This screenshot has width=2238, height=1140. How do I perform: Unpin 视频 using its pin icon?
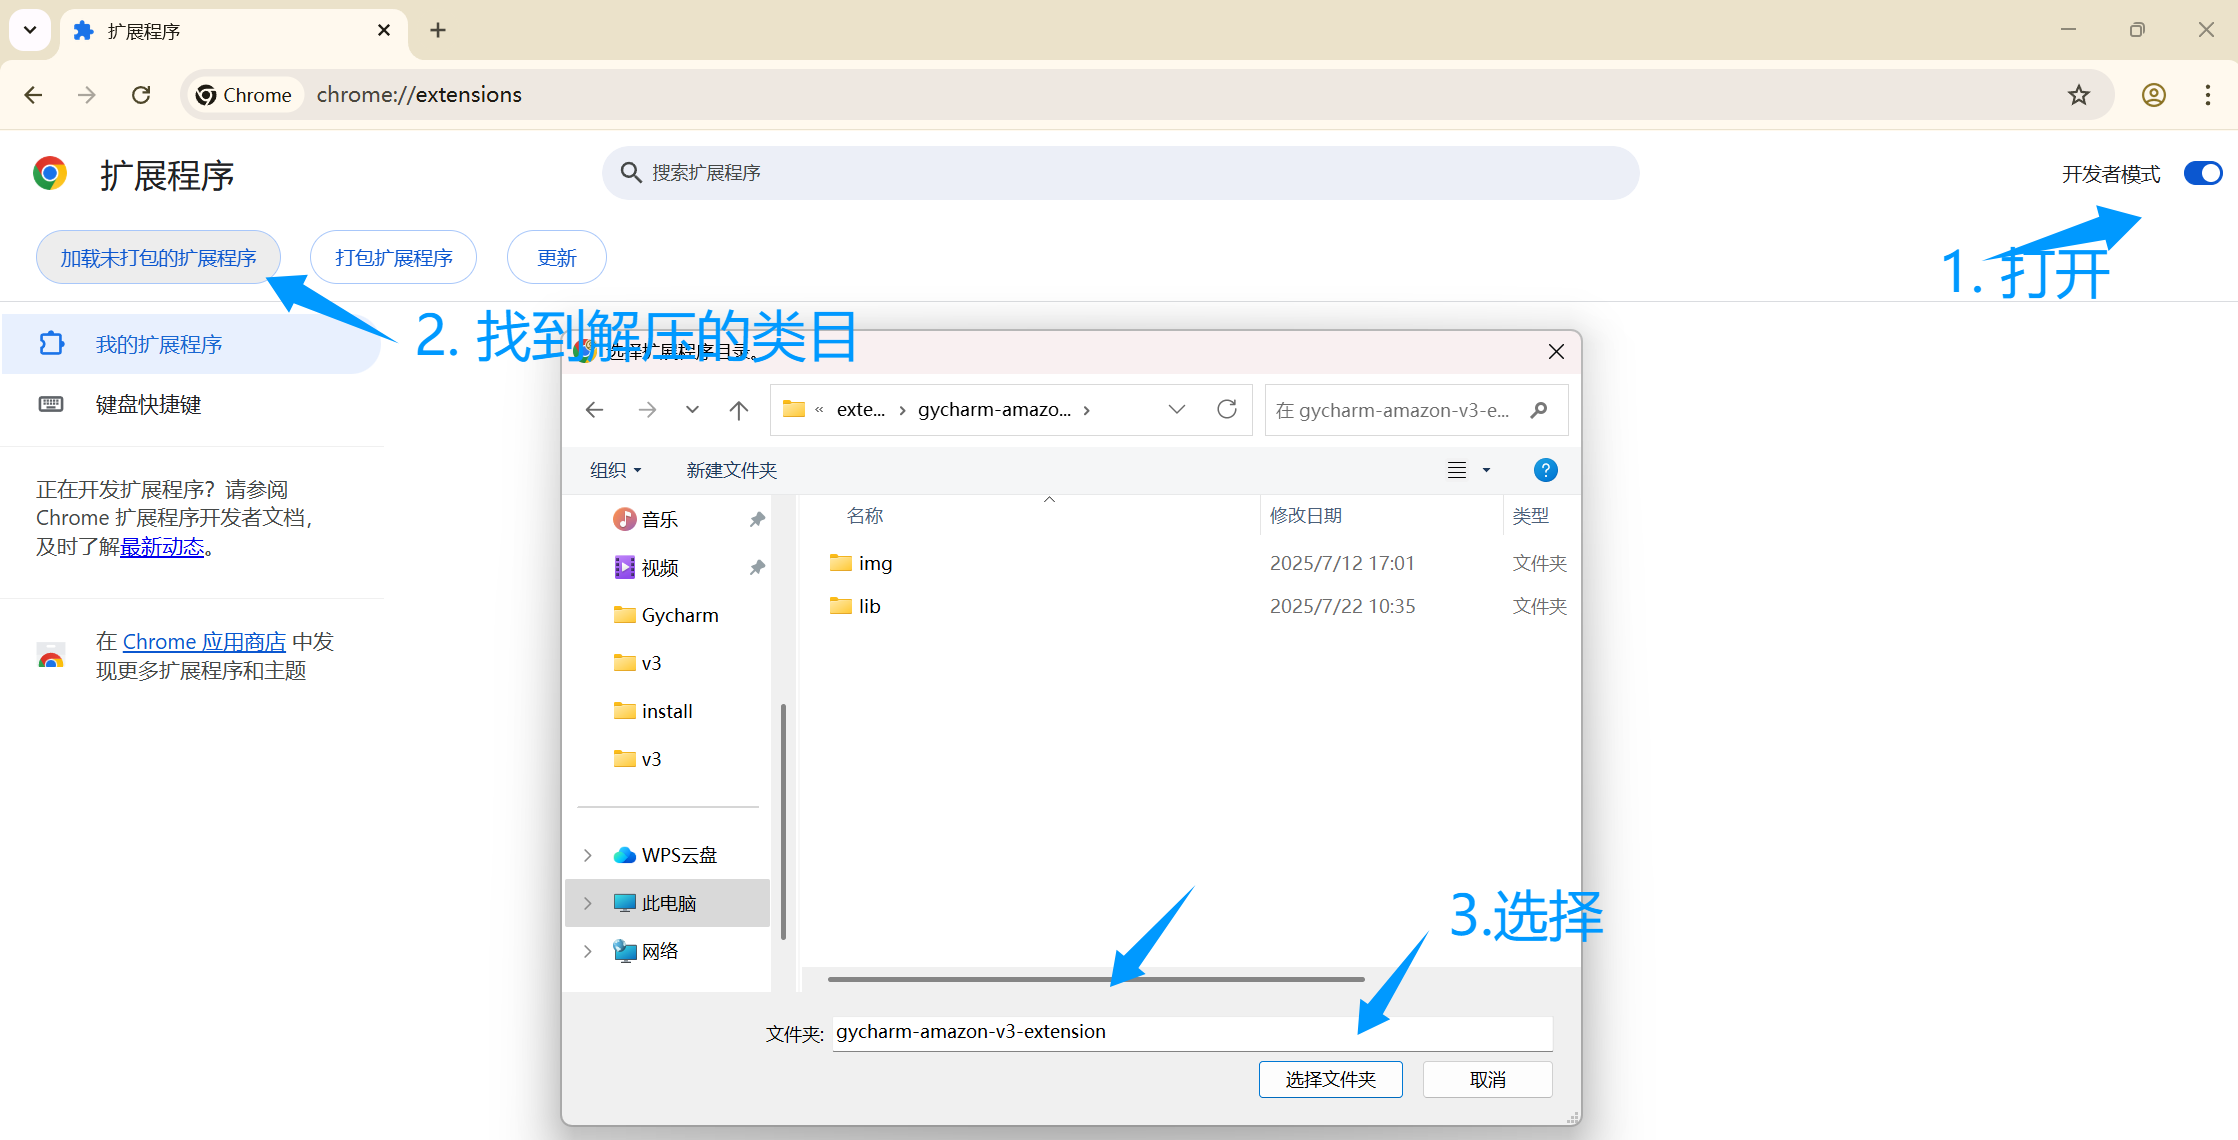click(x=757, y=567)
